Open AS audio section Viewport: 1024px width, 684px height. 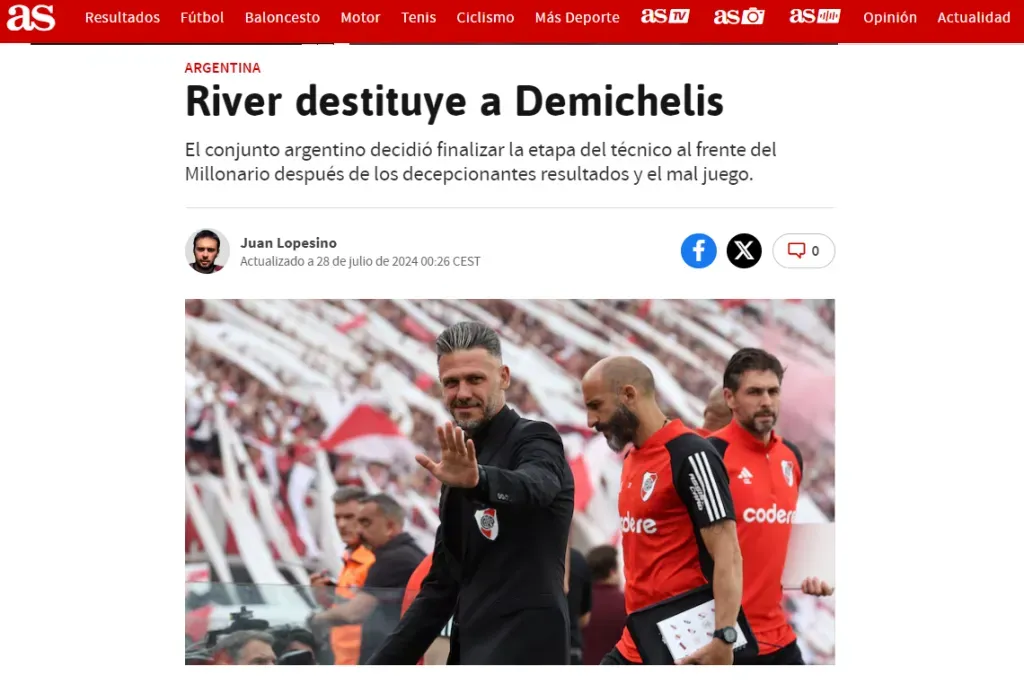(x=814, y=16)
